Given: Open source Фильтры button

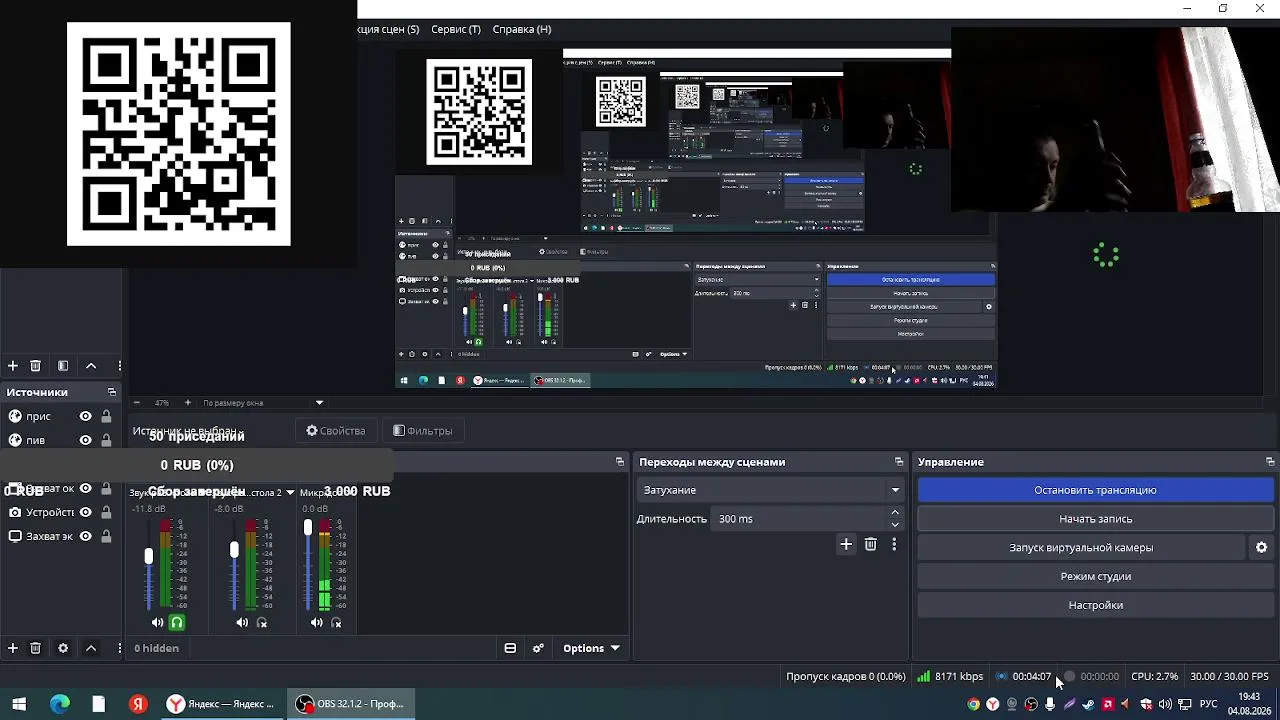Looking at the screenshot, I should (x=423, y=431).
